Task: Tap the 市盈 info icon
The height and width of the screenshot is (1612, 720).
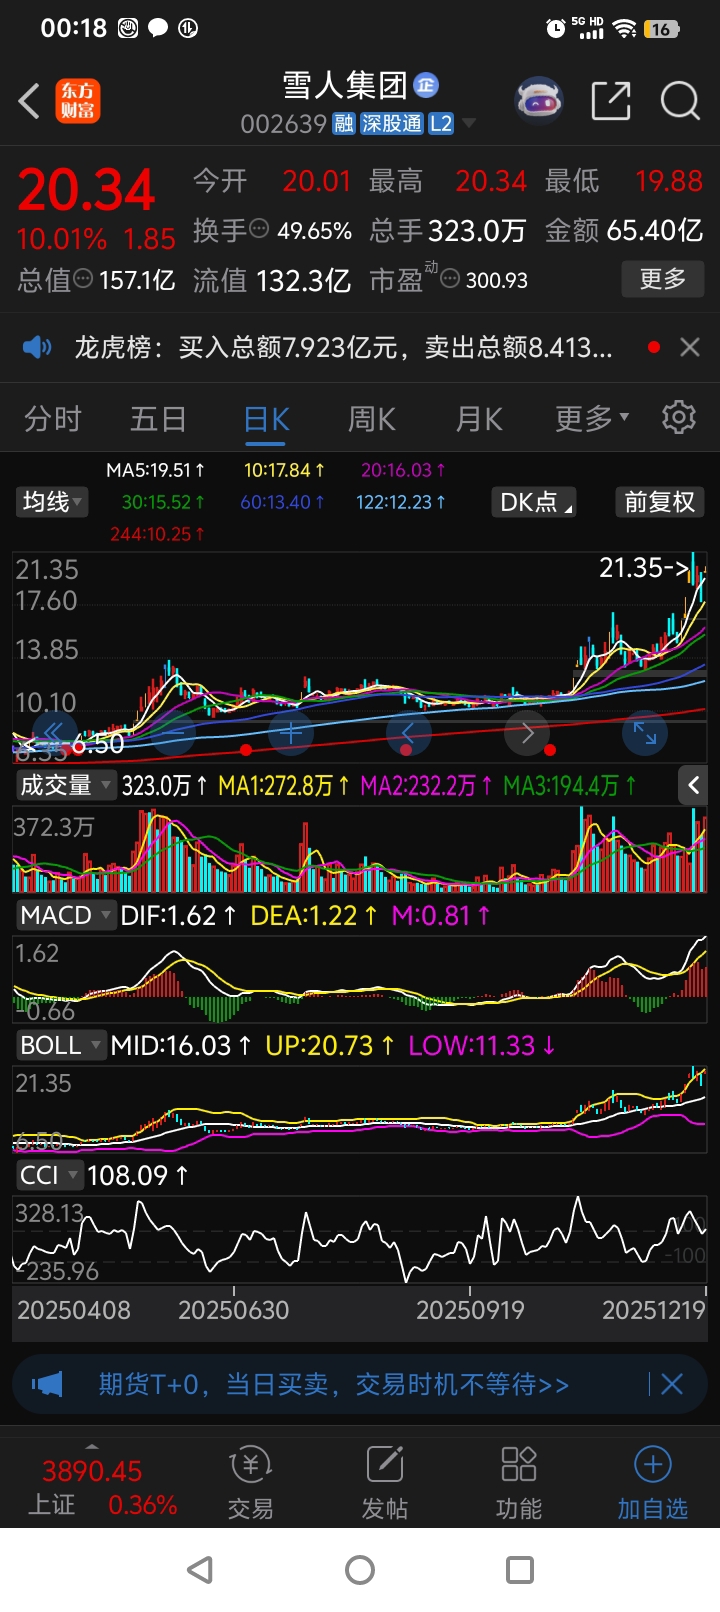Action: (x=450, y=279)
